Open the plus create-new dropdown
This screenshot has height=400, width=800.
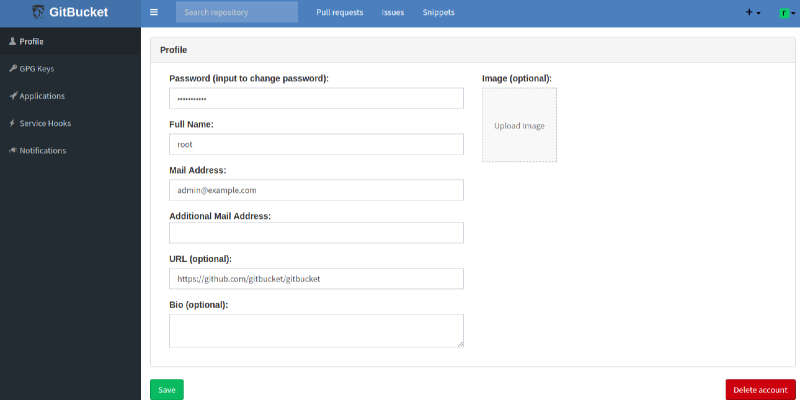[x=752, y=13]
